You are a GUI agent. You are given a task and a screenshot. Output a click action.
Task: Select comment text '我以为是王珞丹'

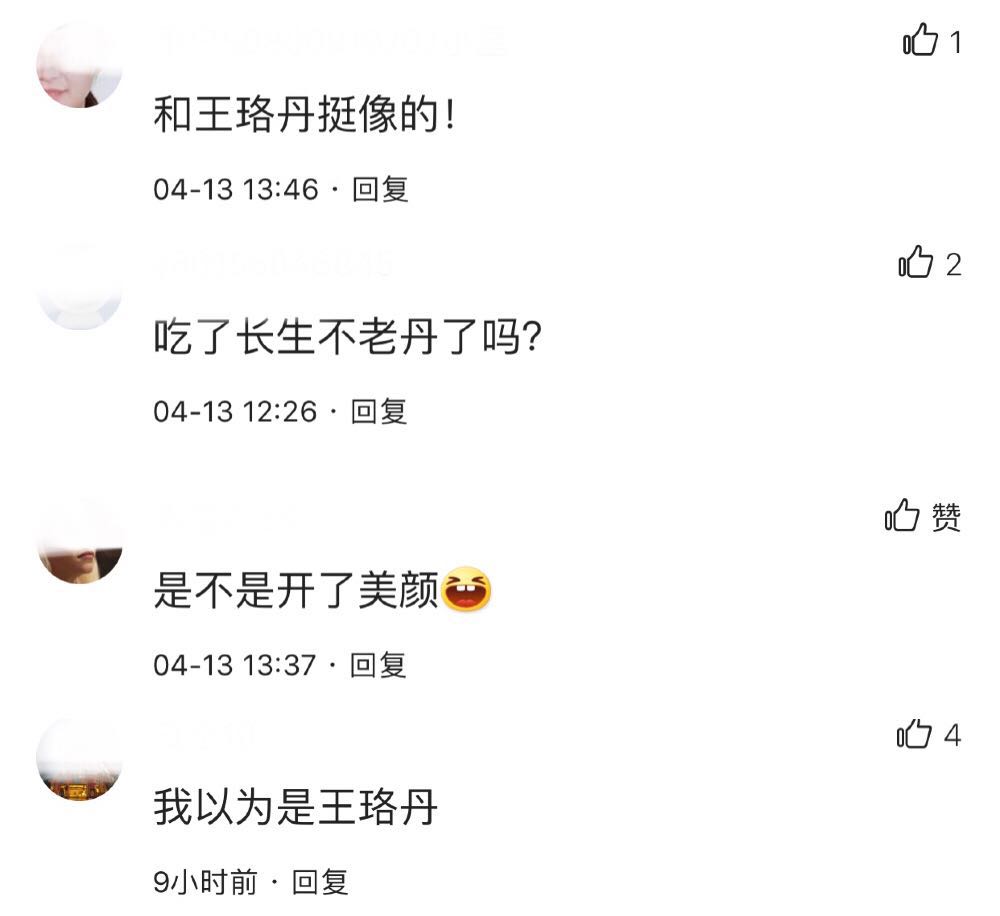(x=295, y=807)
